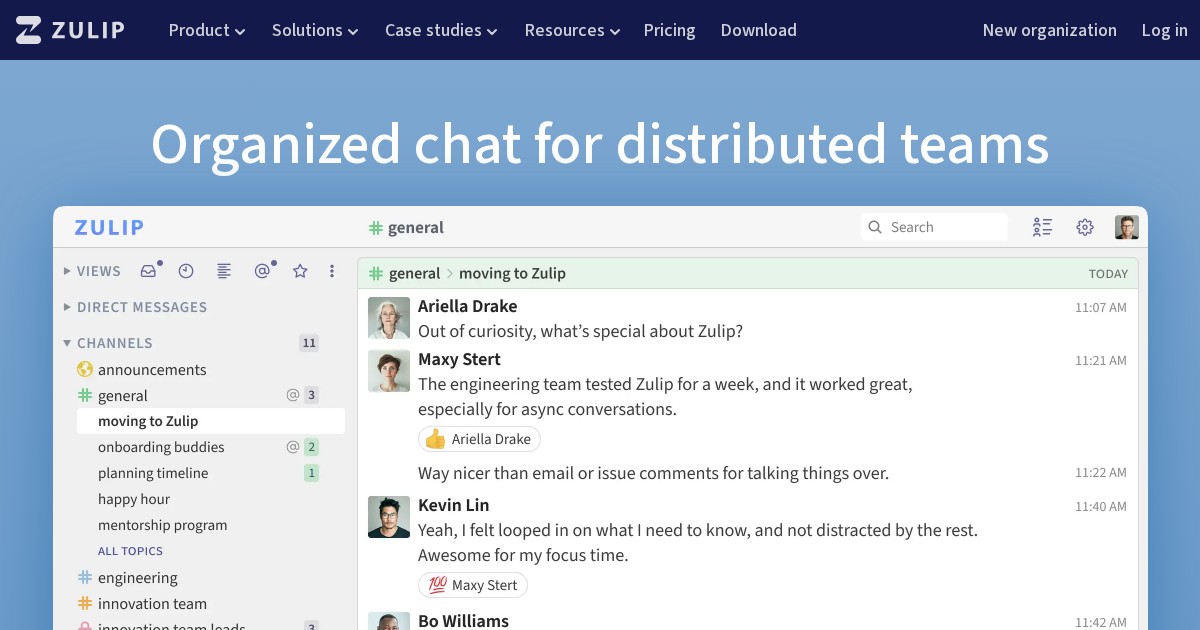Click the green hash icon beside general channel
The height and width of the screenshot is (630, 1200).
tap(85, 395)
